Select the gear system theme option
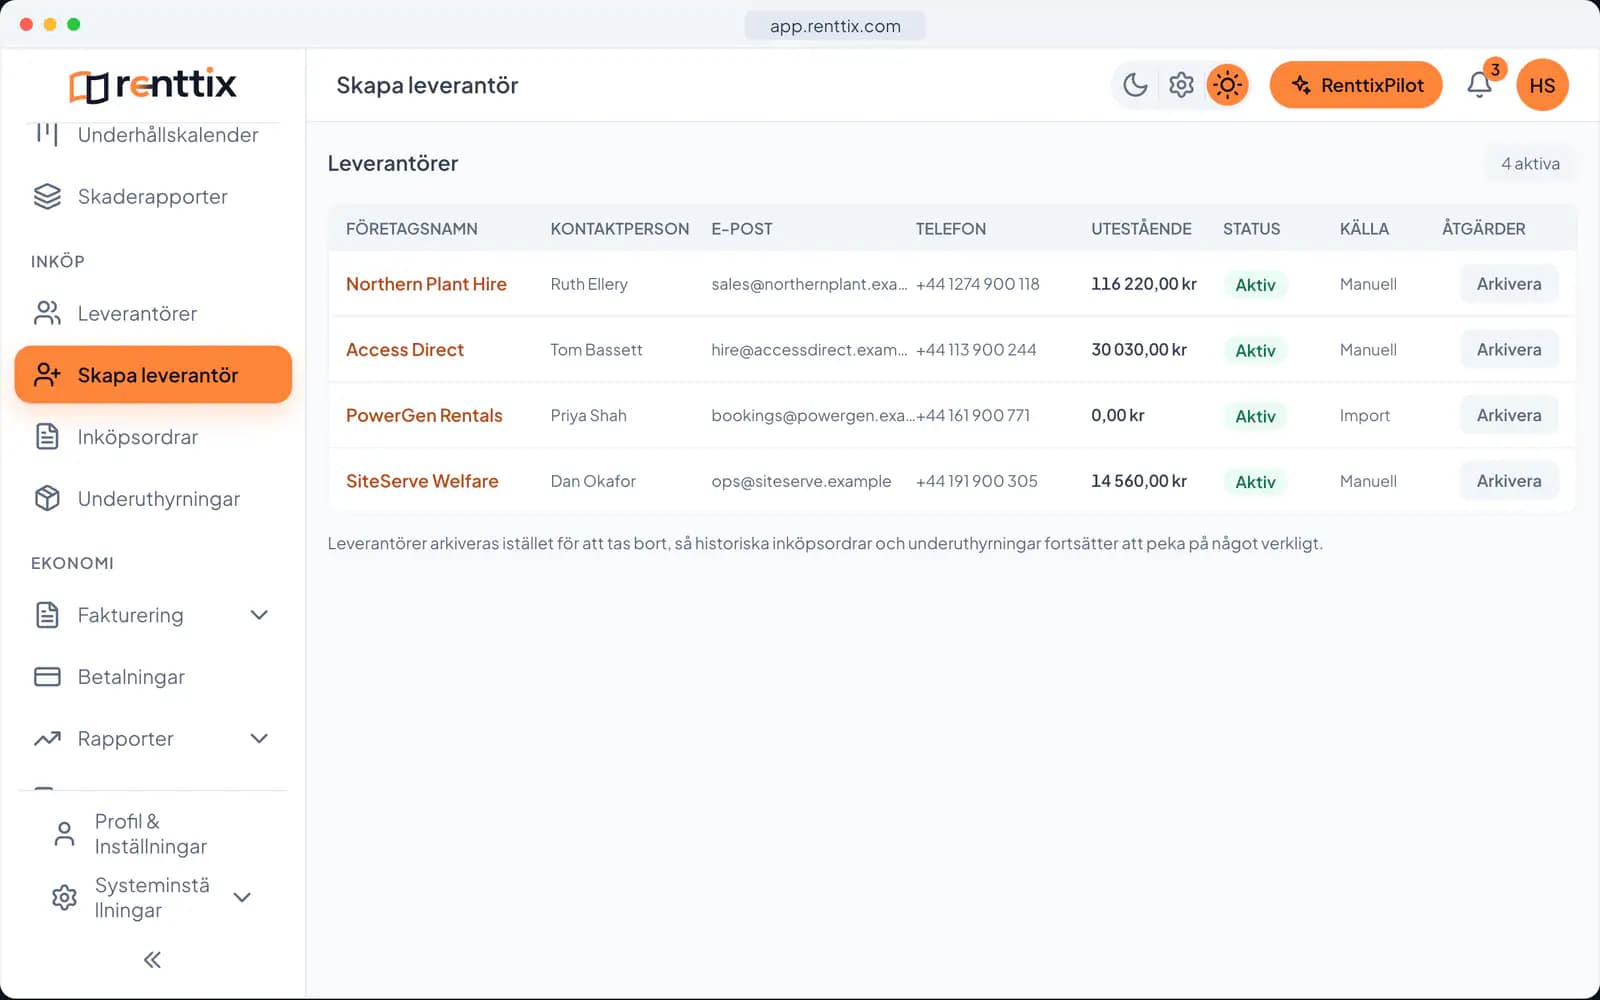The width and height of the screenshot is (1600, 1000). (1181, 85)
